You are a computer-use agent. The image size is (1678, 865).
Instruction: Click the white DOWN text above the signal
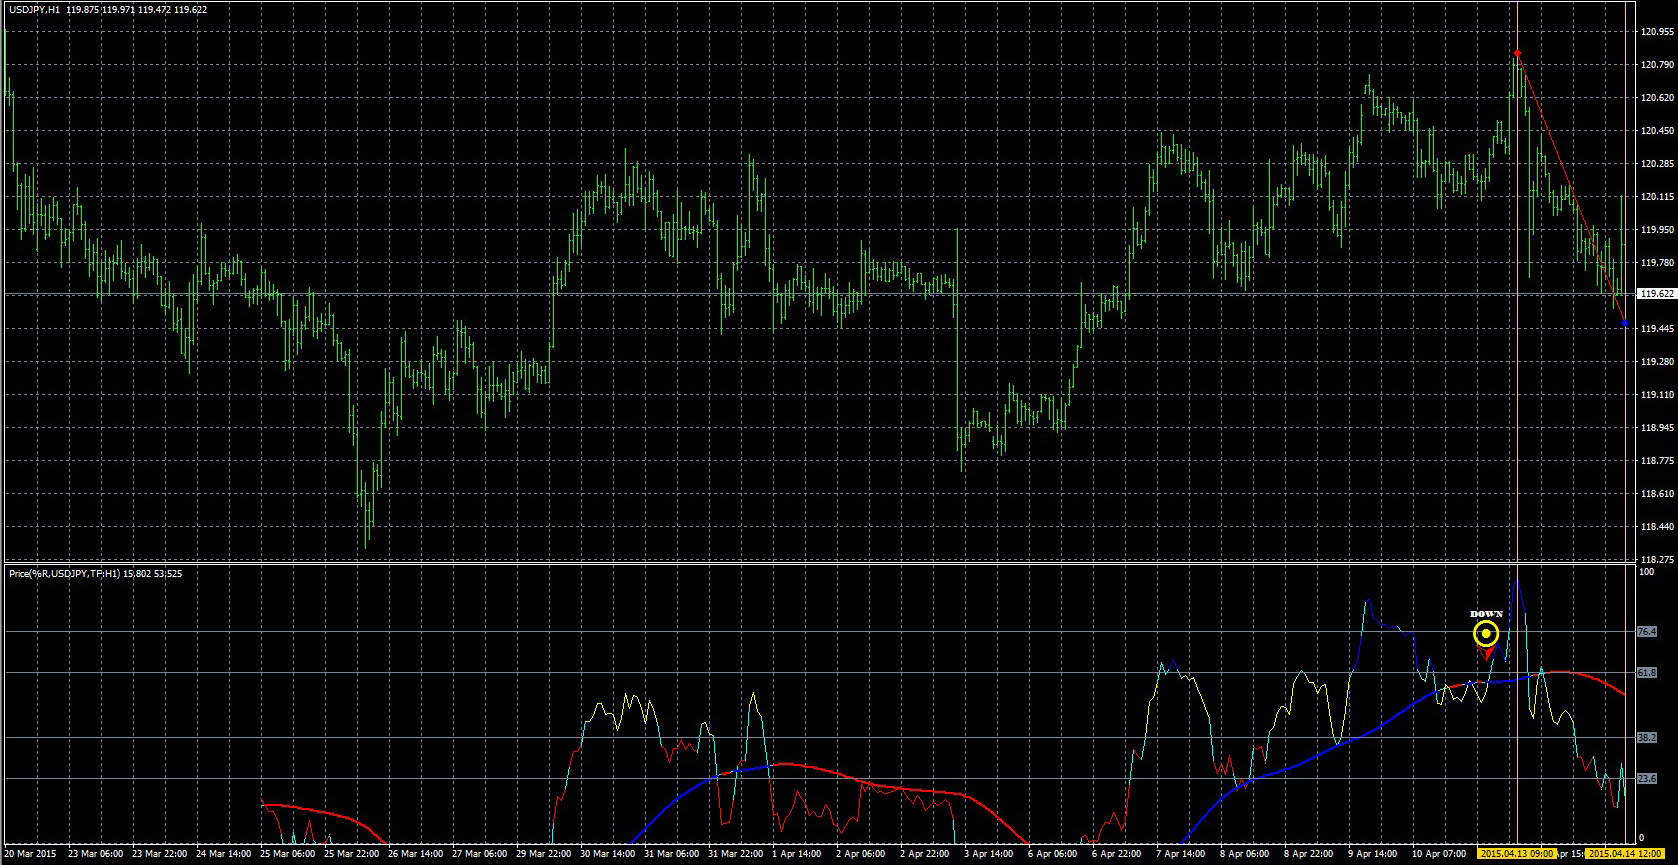click(x=1486, y=614)
